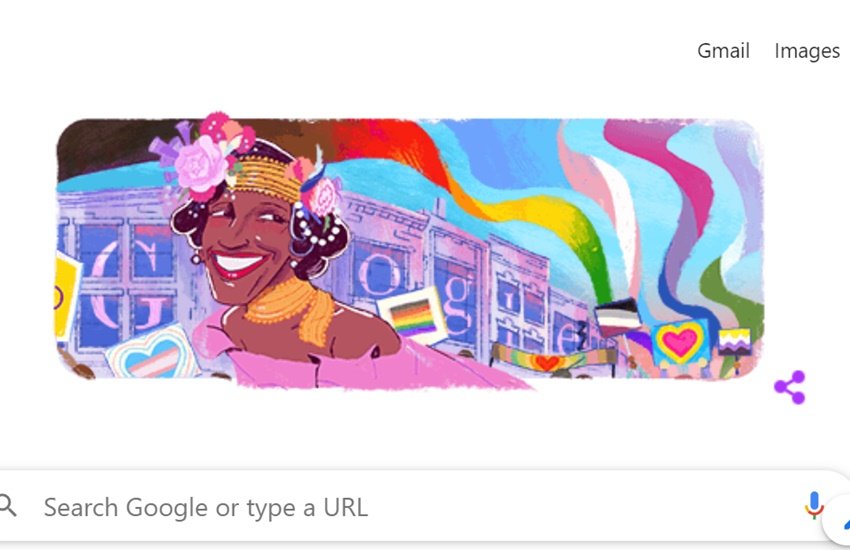Open the Images link
The height and width of the screenshot is (550, 850).
tap(807, 51)
